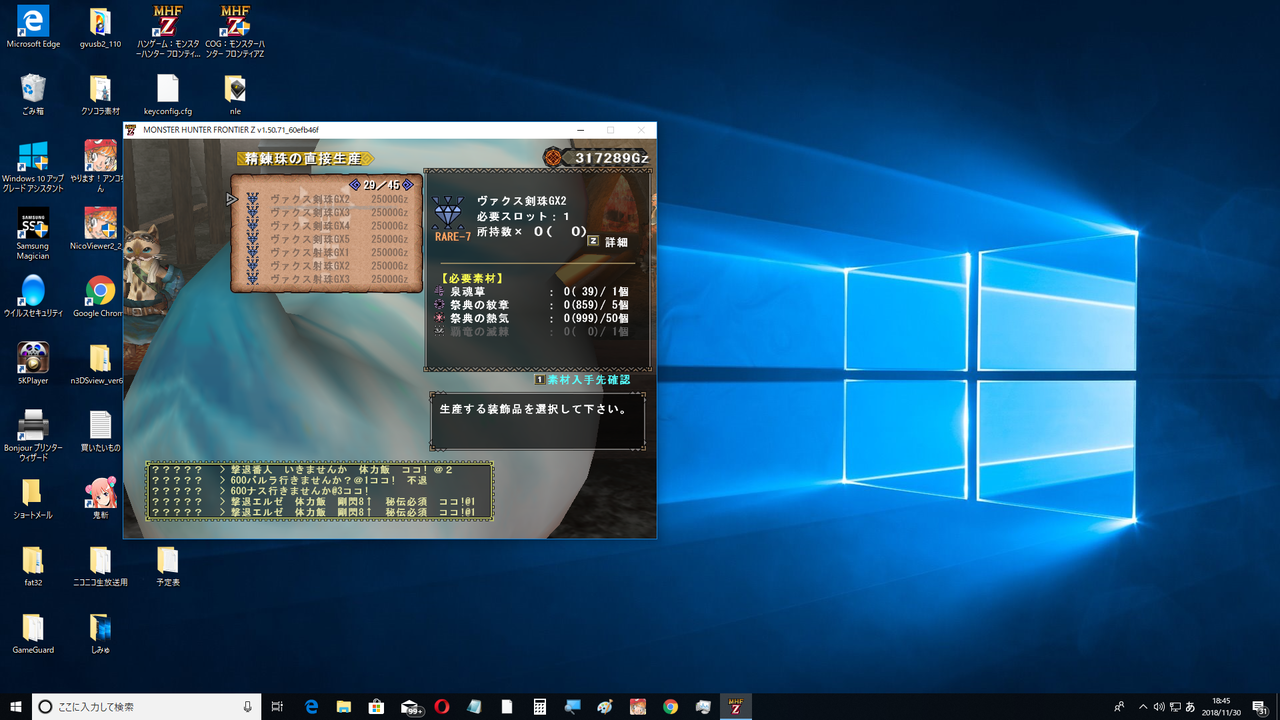
Task: Open Bonjour プリンターウィザード shortcut
Action: (33, 435)
